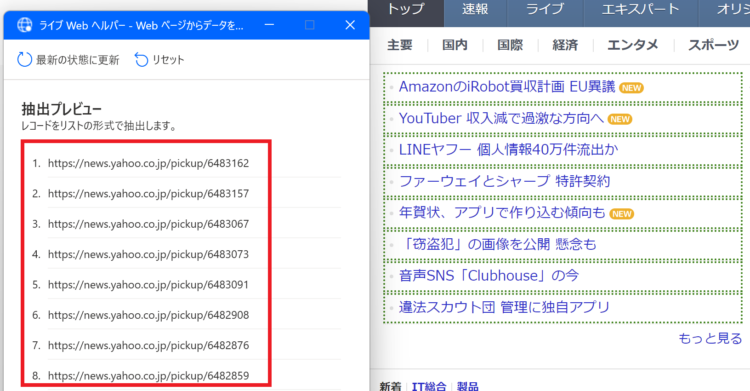Viewport: 750px width, 391px height.
Task: Select the エンタメ category
Action: [633, 45]
